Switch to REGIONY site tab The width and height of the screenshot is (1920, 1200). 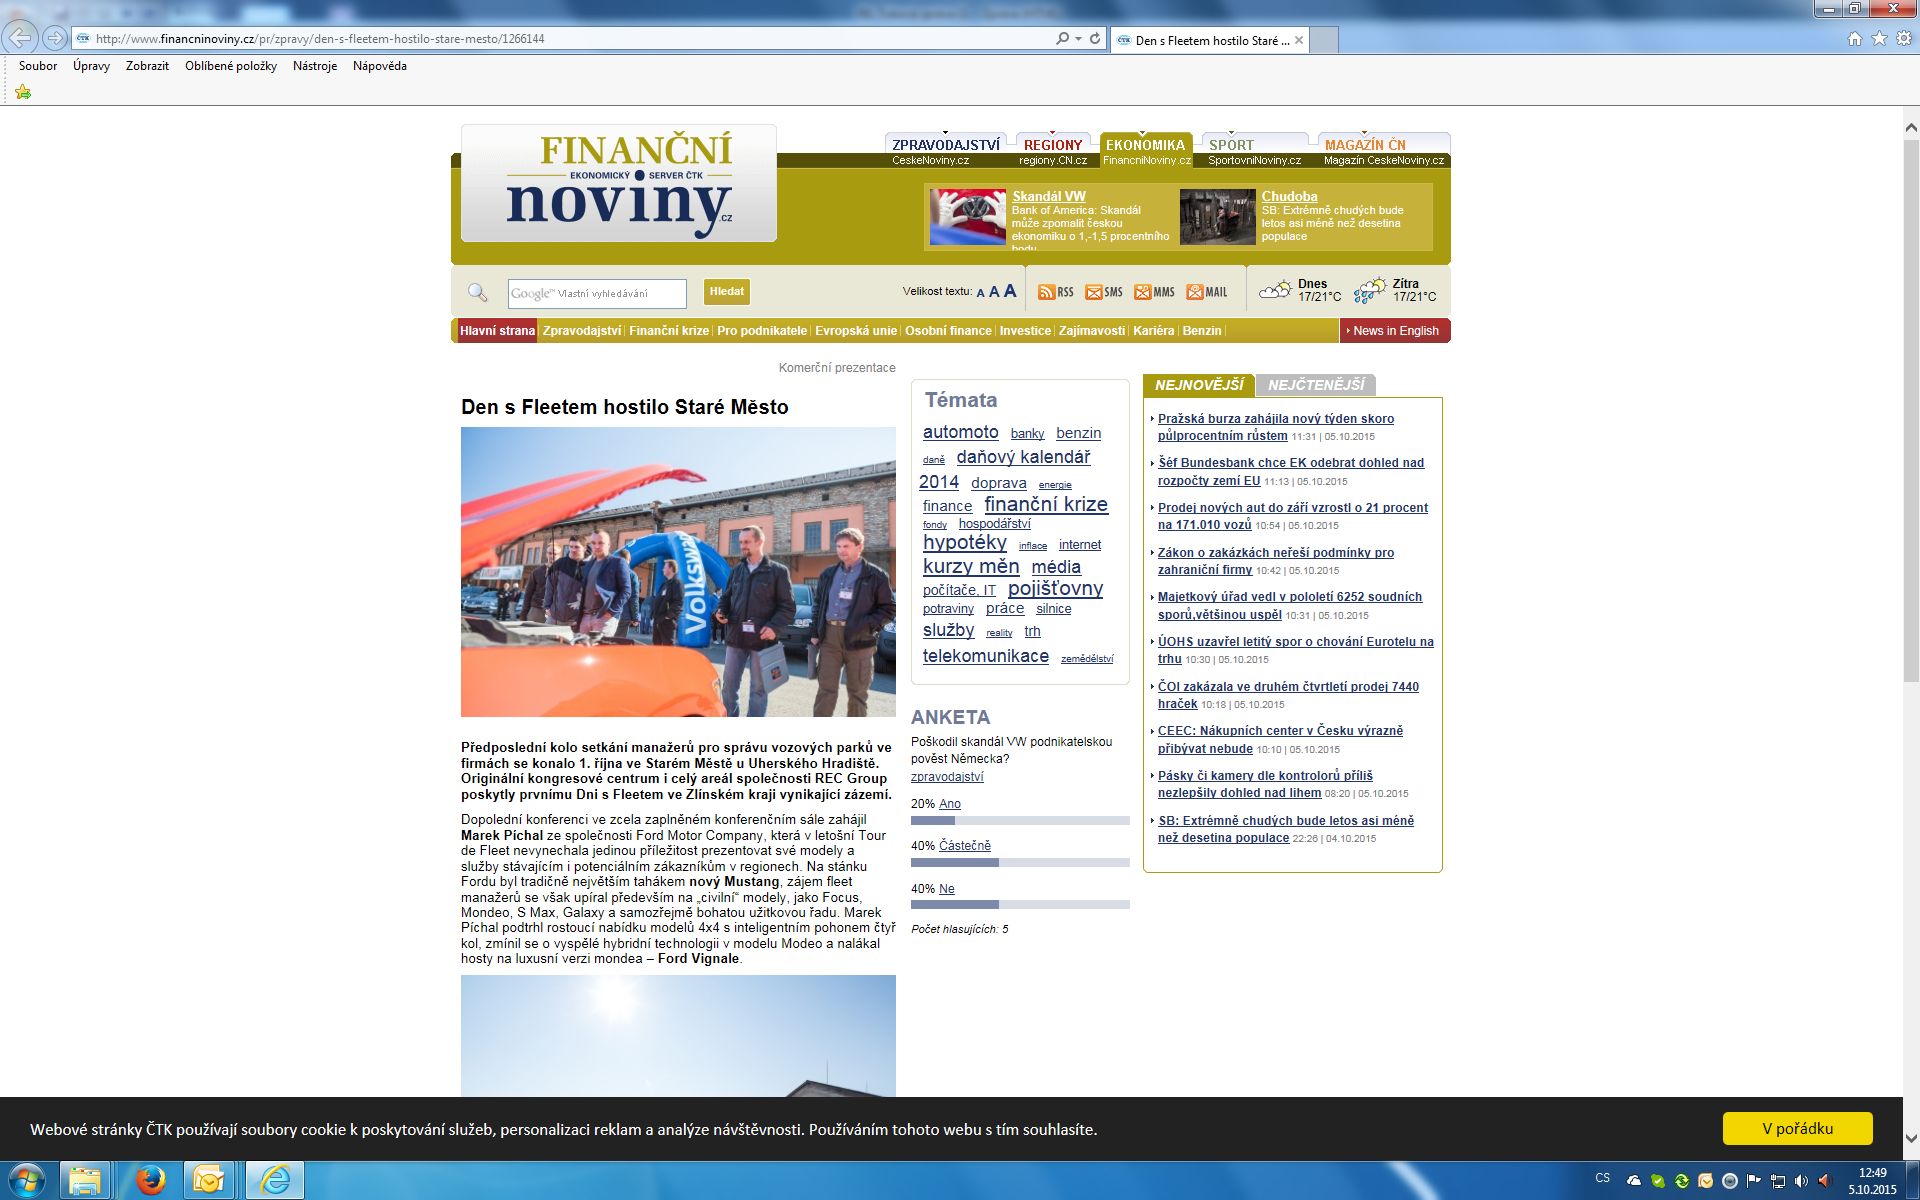(1053, 145)
